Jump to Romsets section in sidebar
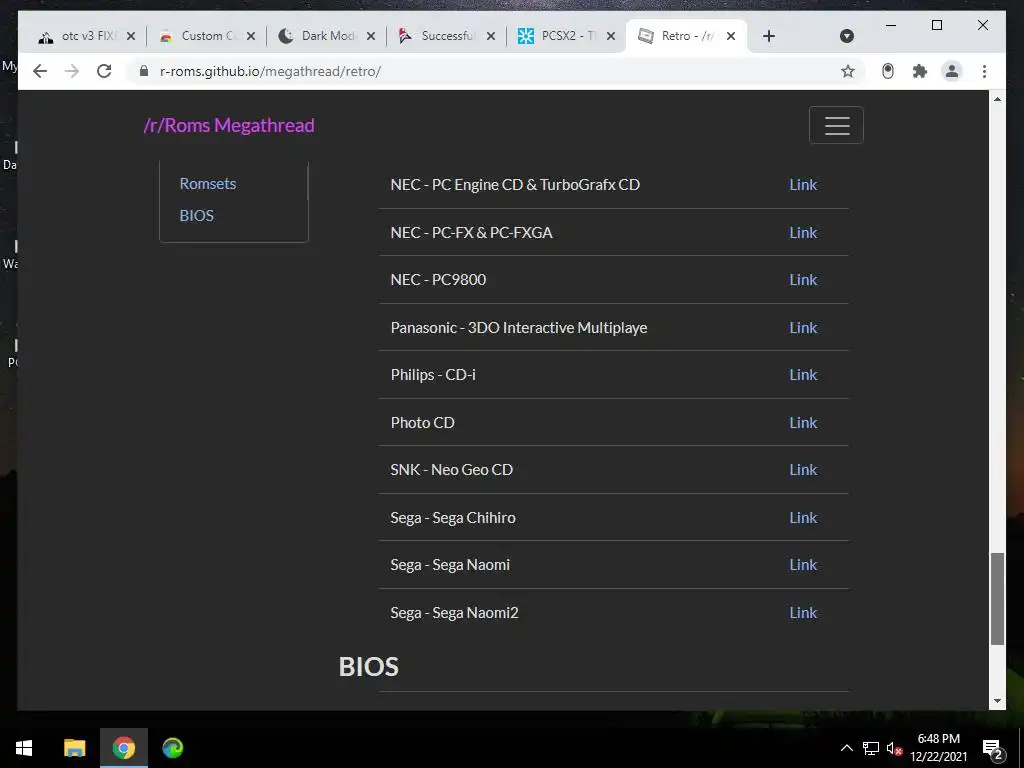The width and height of the screenshot is (1024, 768). click(208, 184)
